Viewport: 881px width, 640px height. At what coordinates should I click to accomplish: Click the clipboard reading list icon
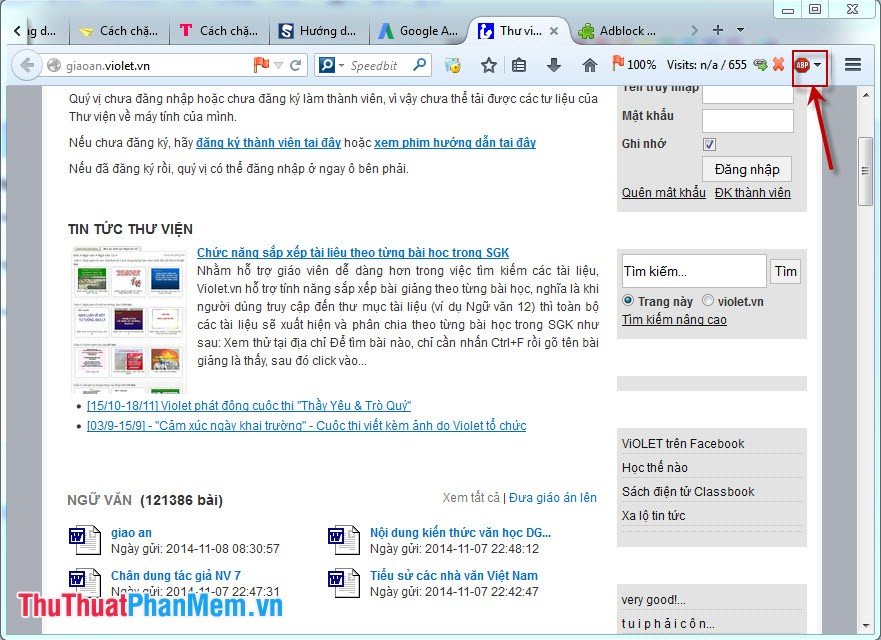pyautogui.click(x=519, y=67)
